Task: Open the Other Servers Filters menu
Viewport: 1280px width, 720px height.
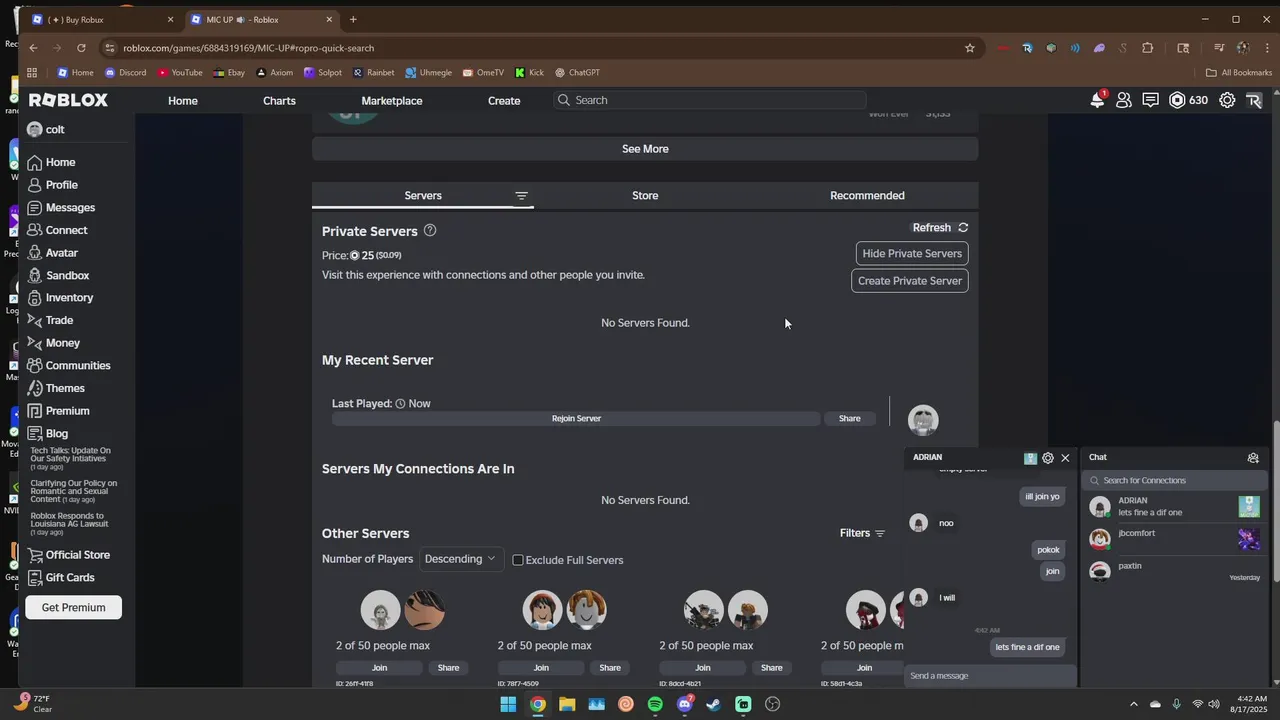Action: [x=862, y=533]
